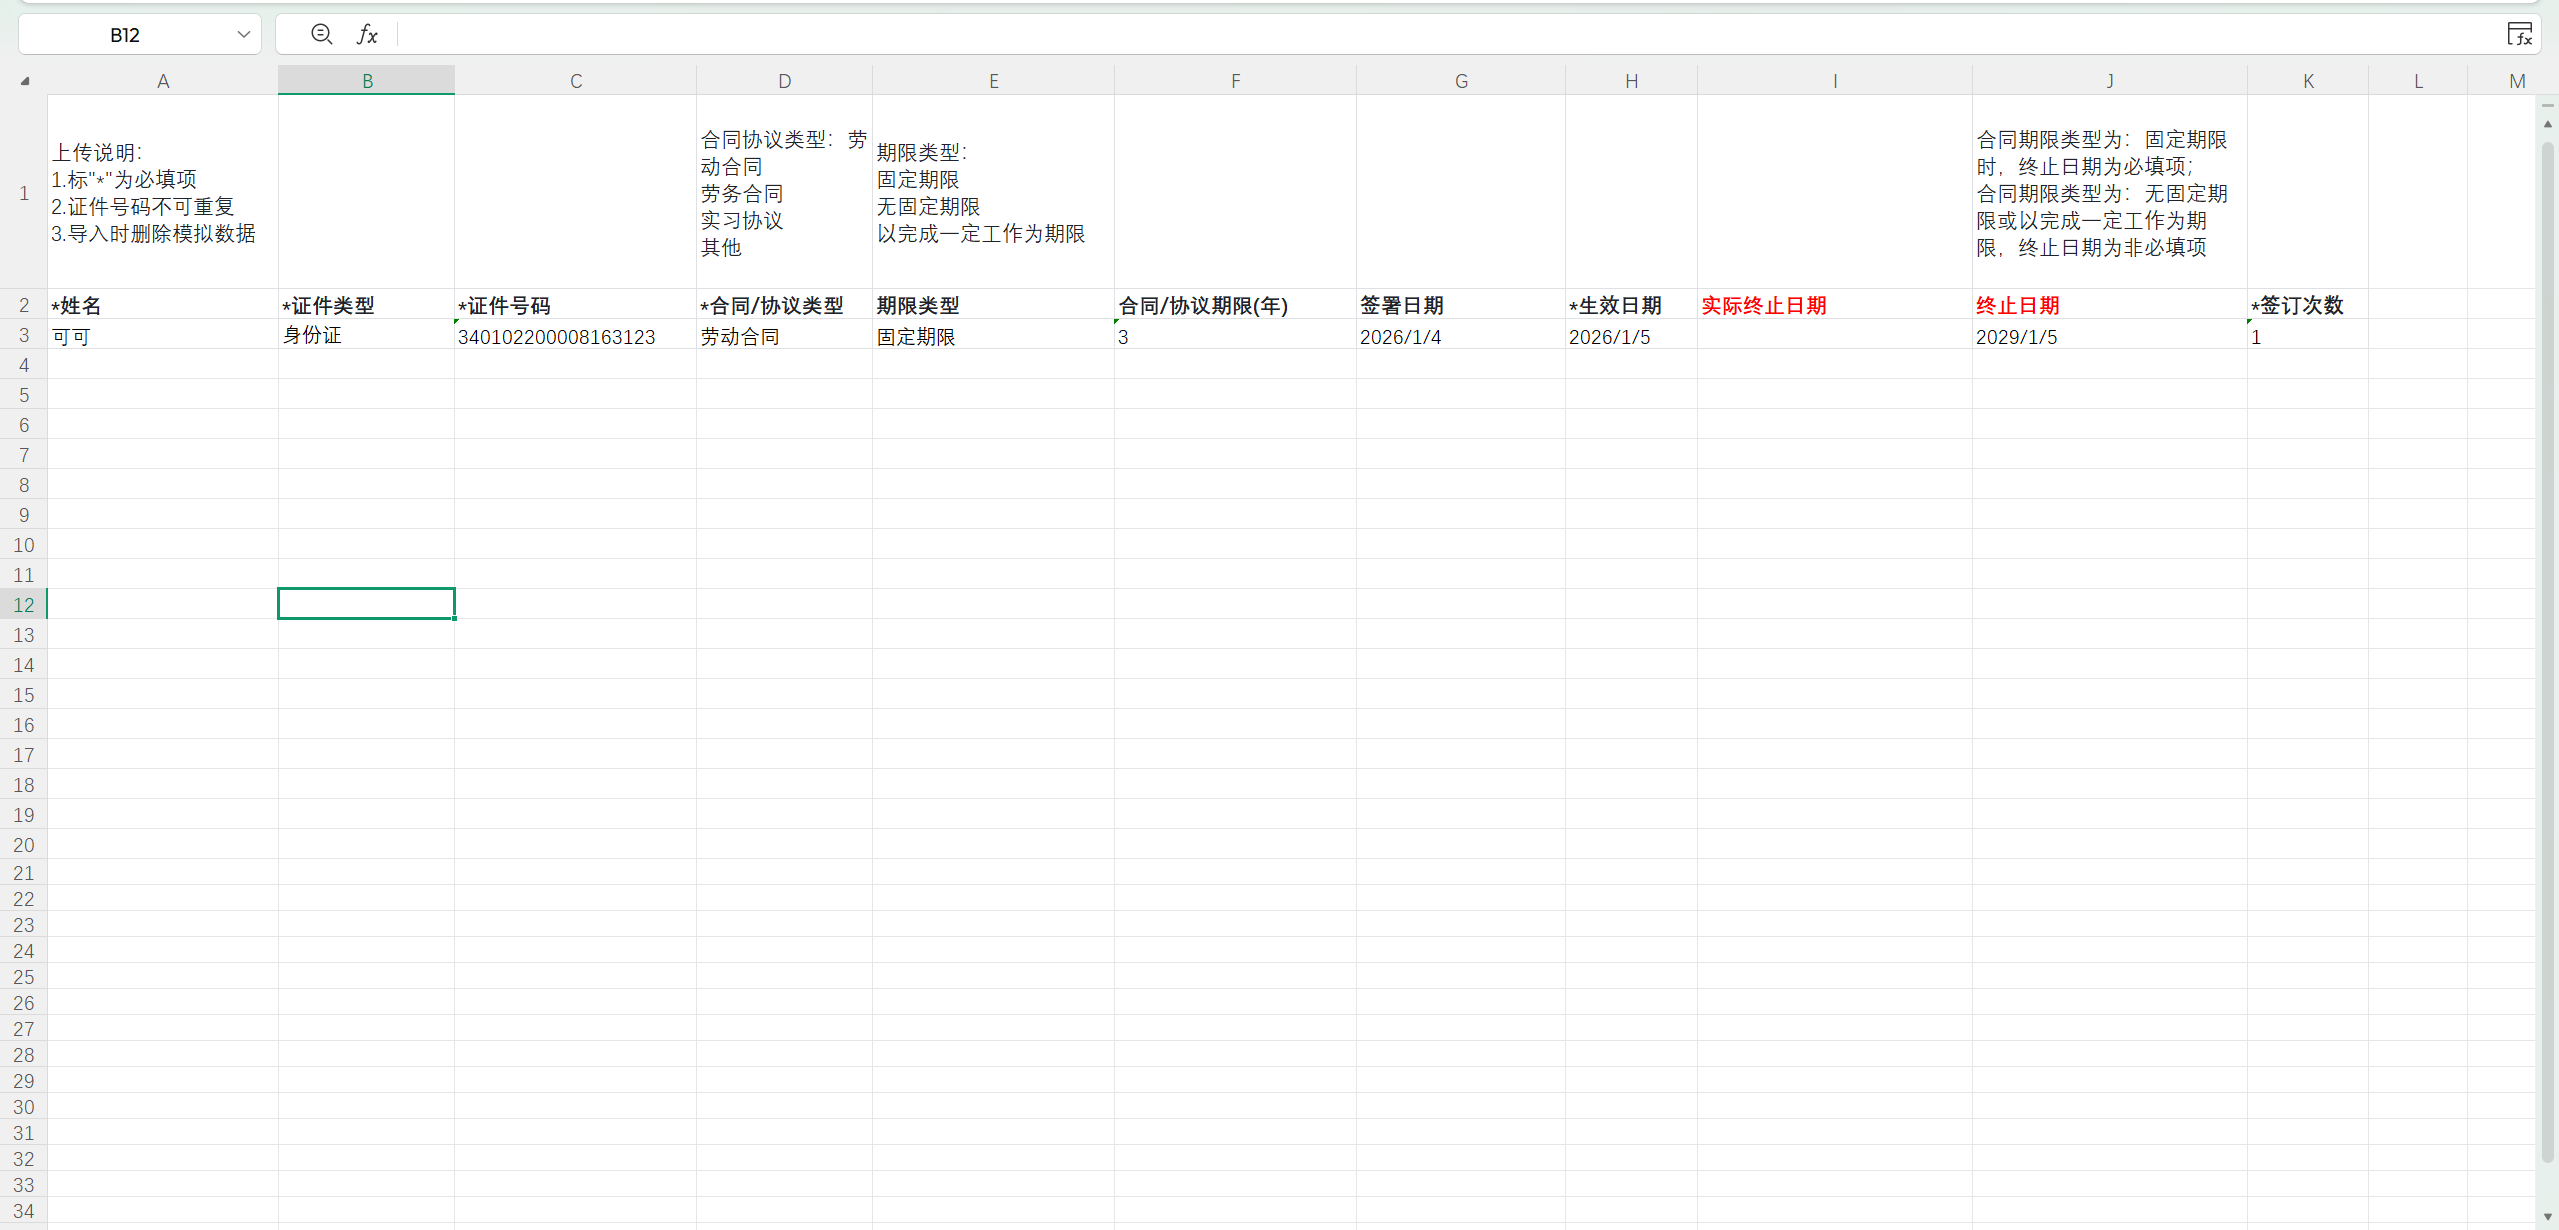The width and height of the screenshot is (2559, 1230).
Task: Click the 上传说明 instructions cell
Action: click(x=162, y=192)
